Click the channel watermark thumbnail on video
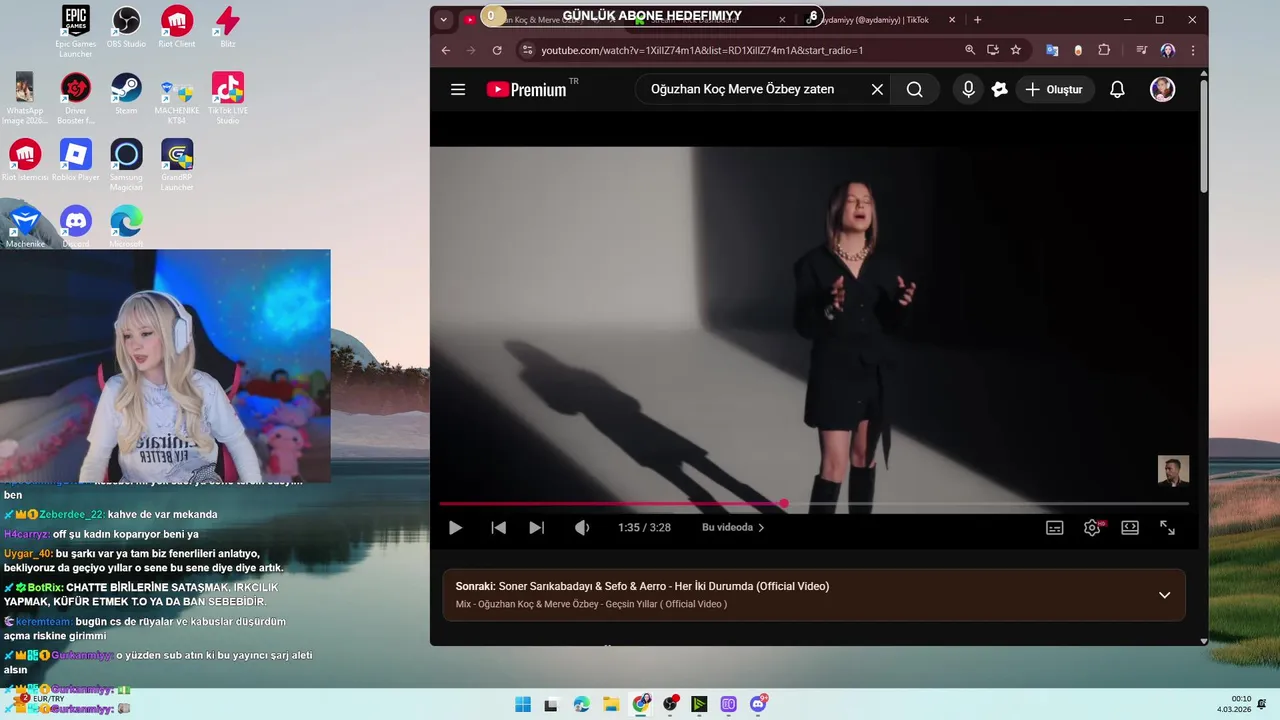 click(x=1173, y=471)
